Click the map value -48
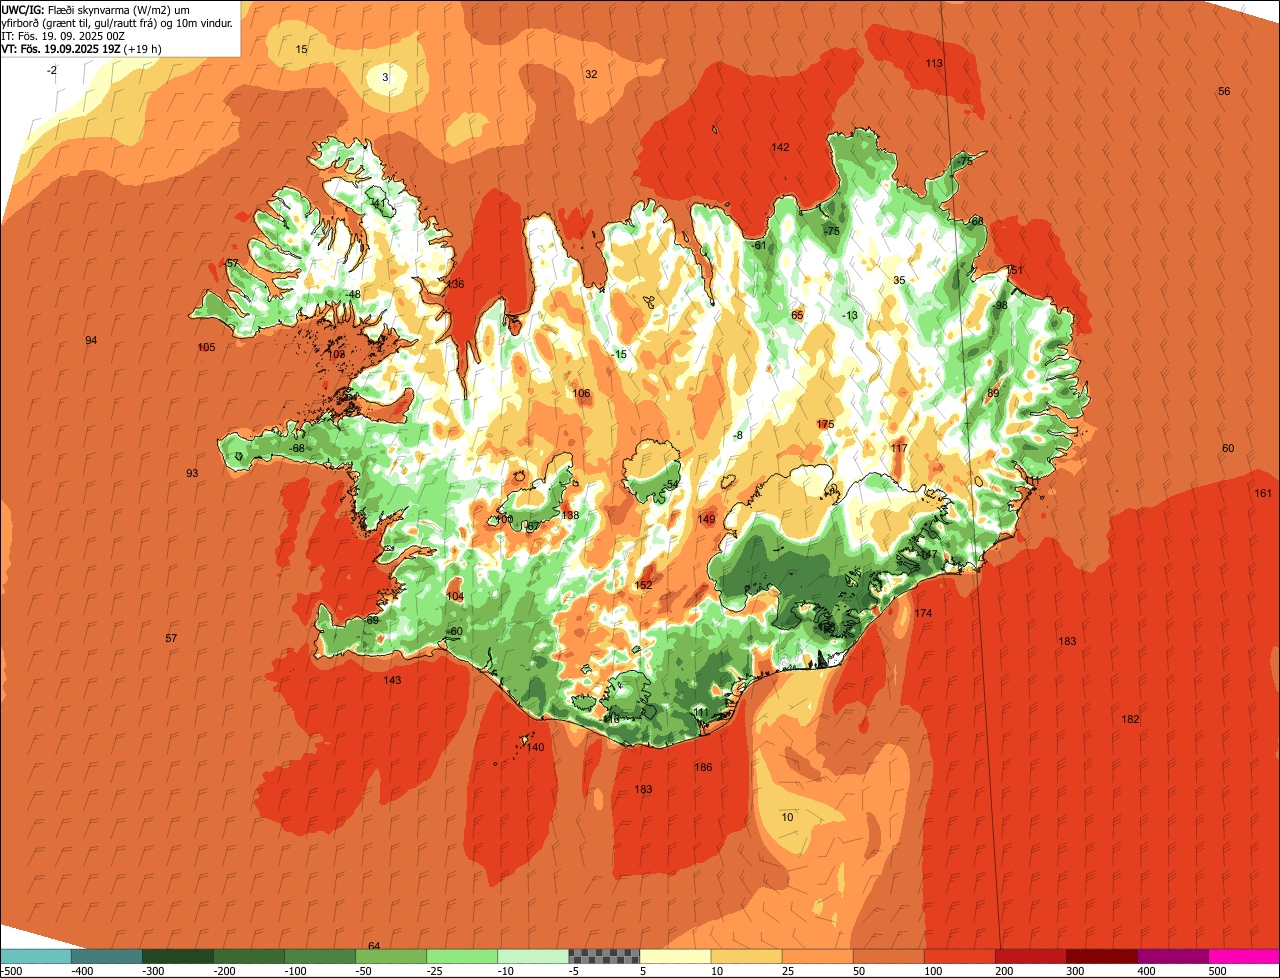Image resolution: width=1280 pixels, height=978 pixels. tap(352, 295)
